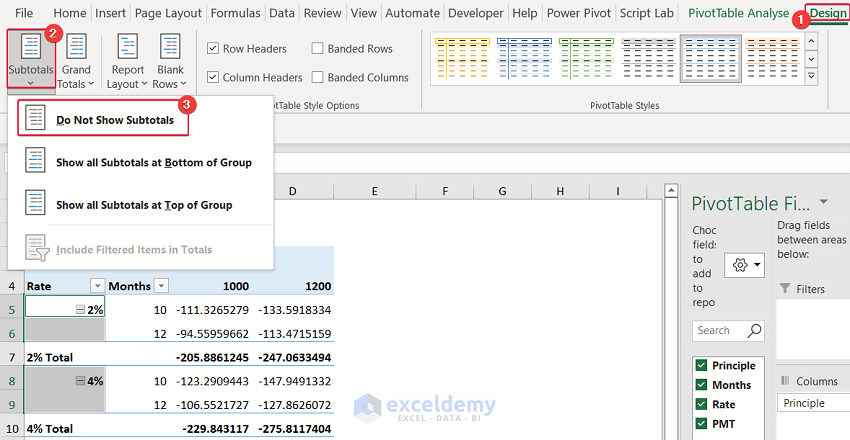
Task: Enable the Banded Rows checkbox
Action: pyautogui.click(x=318, y=49)
